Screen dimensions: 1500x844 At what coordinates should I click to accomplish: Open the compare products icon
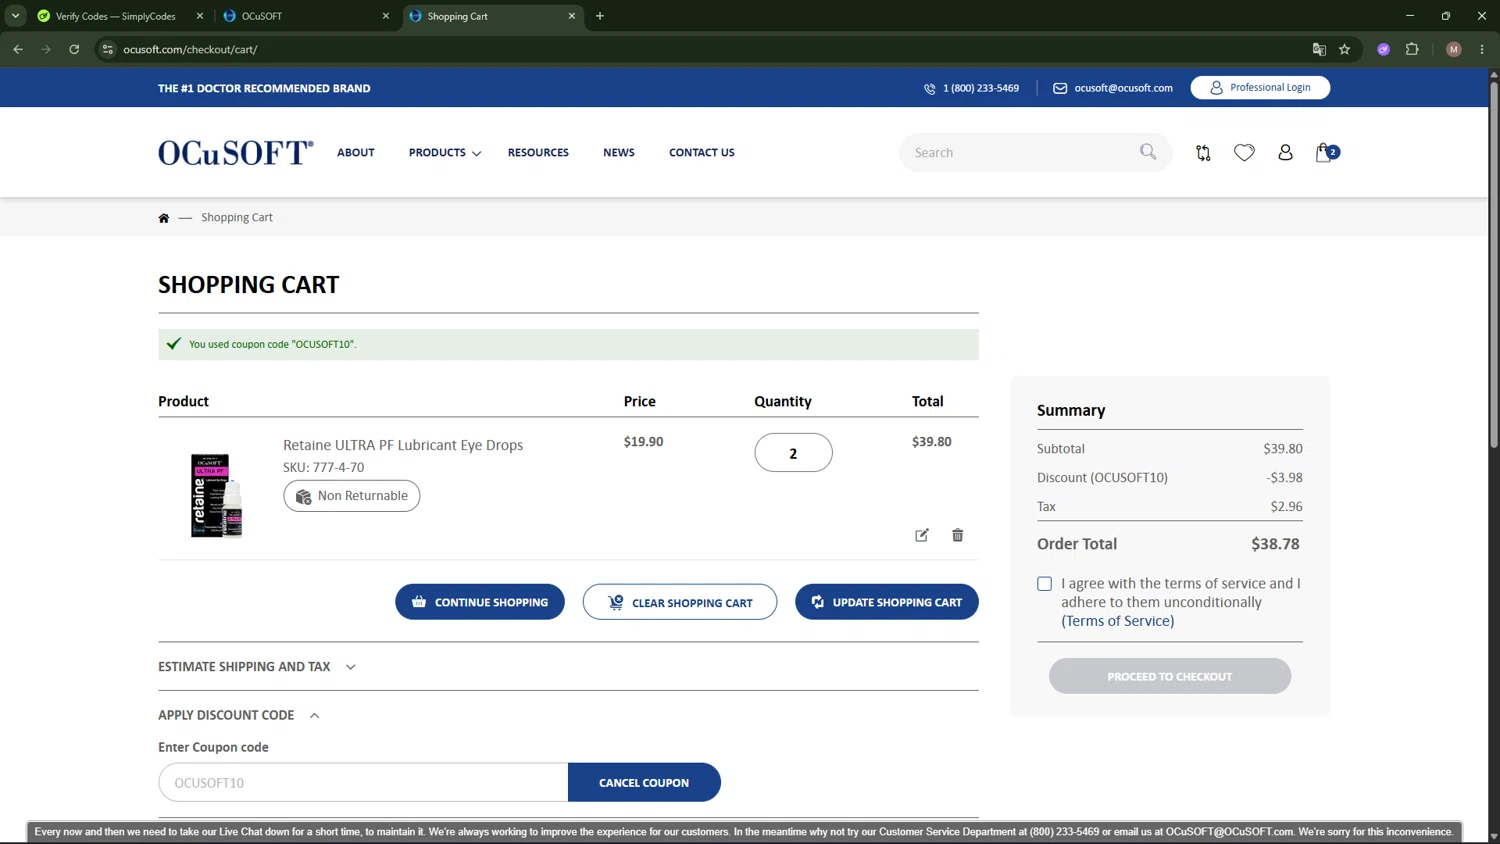coord(1203,153)
